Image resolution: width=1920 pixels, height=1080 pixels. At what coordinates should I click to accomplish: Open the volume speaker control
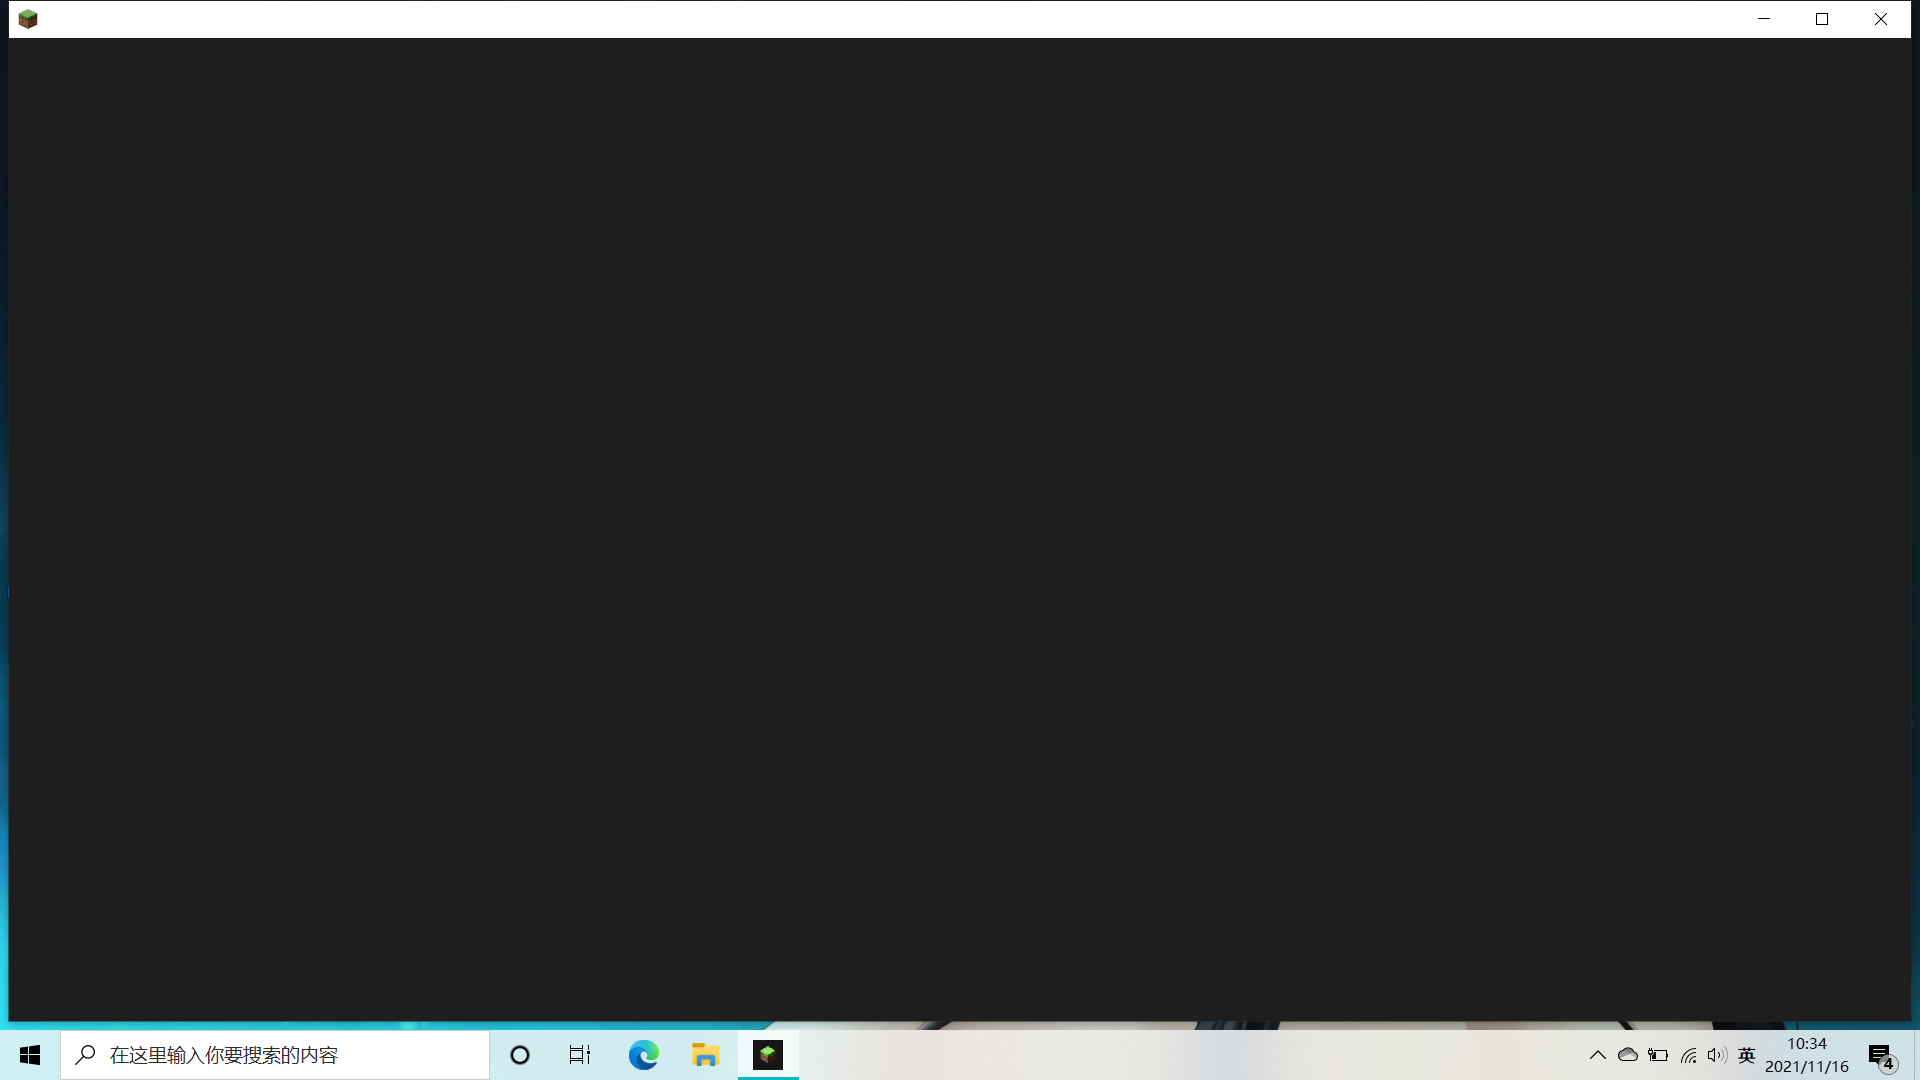pyautogui.click(x=1717, y=1055)
